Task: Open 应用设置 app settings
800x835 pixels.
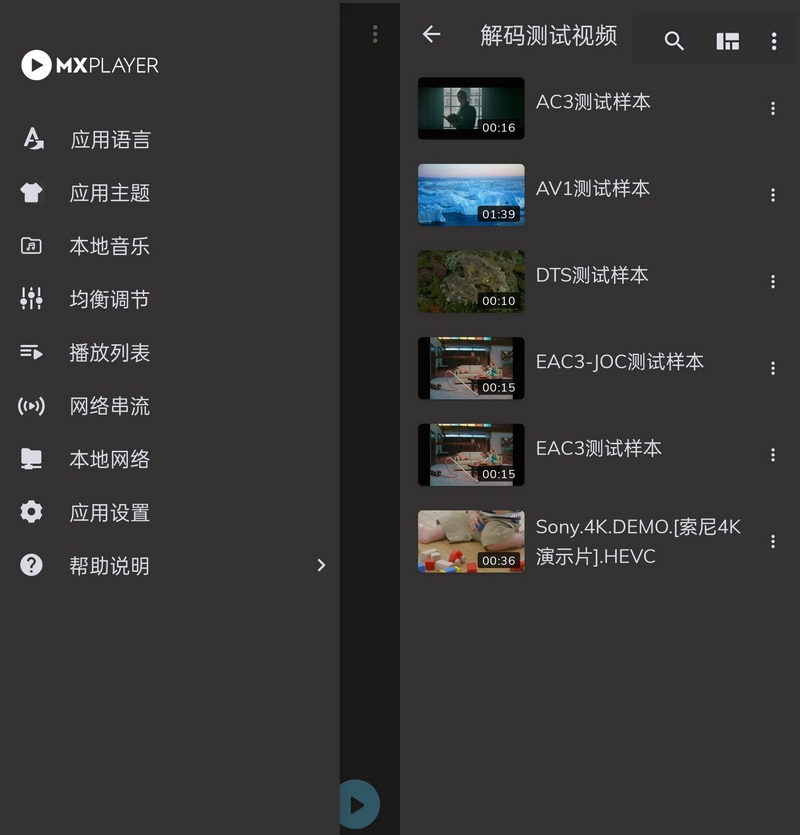Action: [x=110, y=513]
